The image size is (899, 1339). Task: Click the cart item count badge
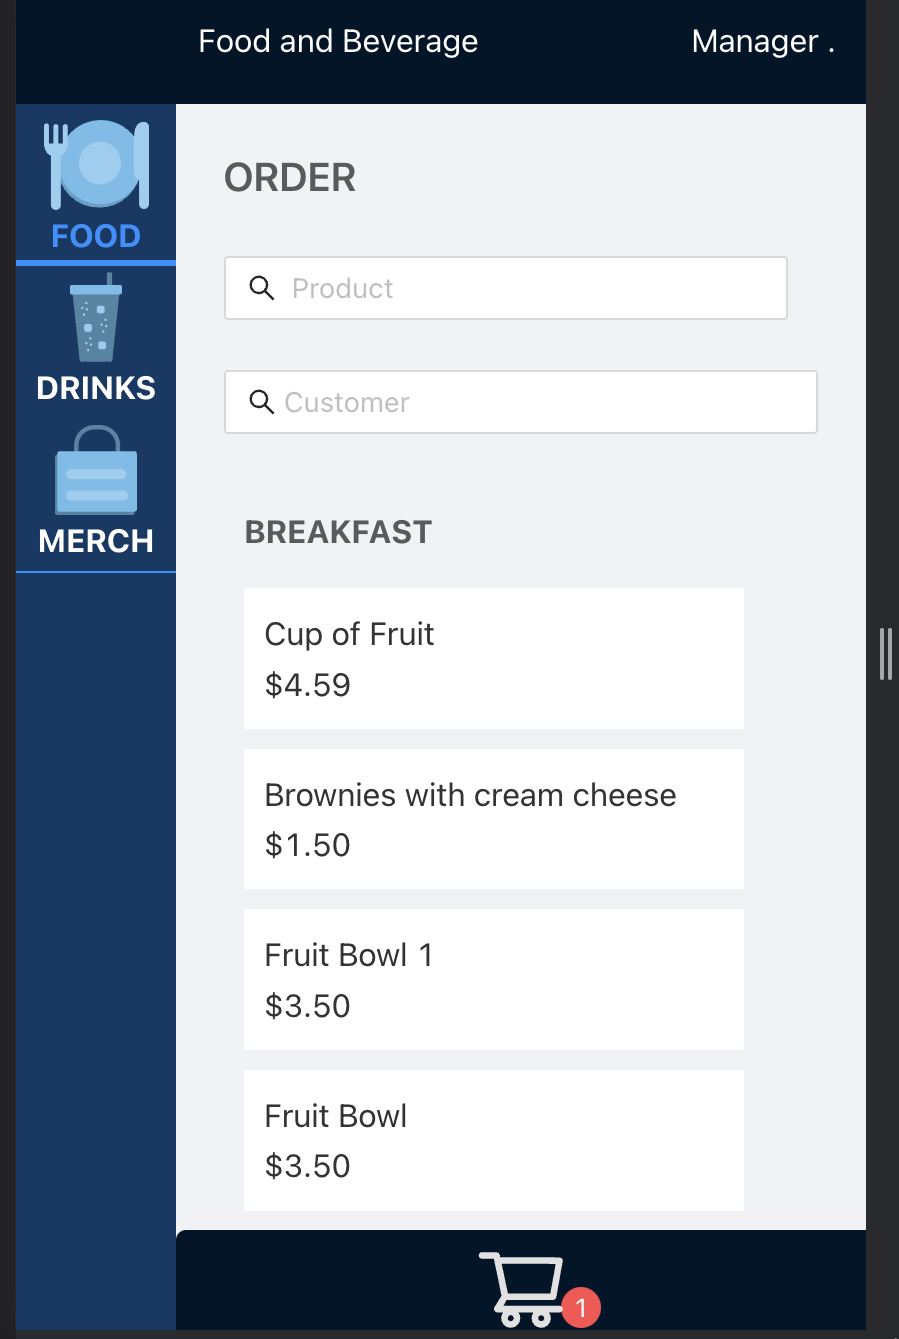pyautogui.click(x=581, y=1308)
